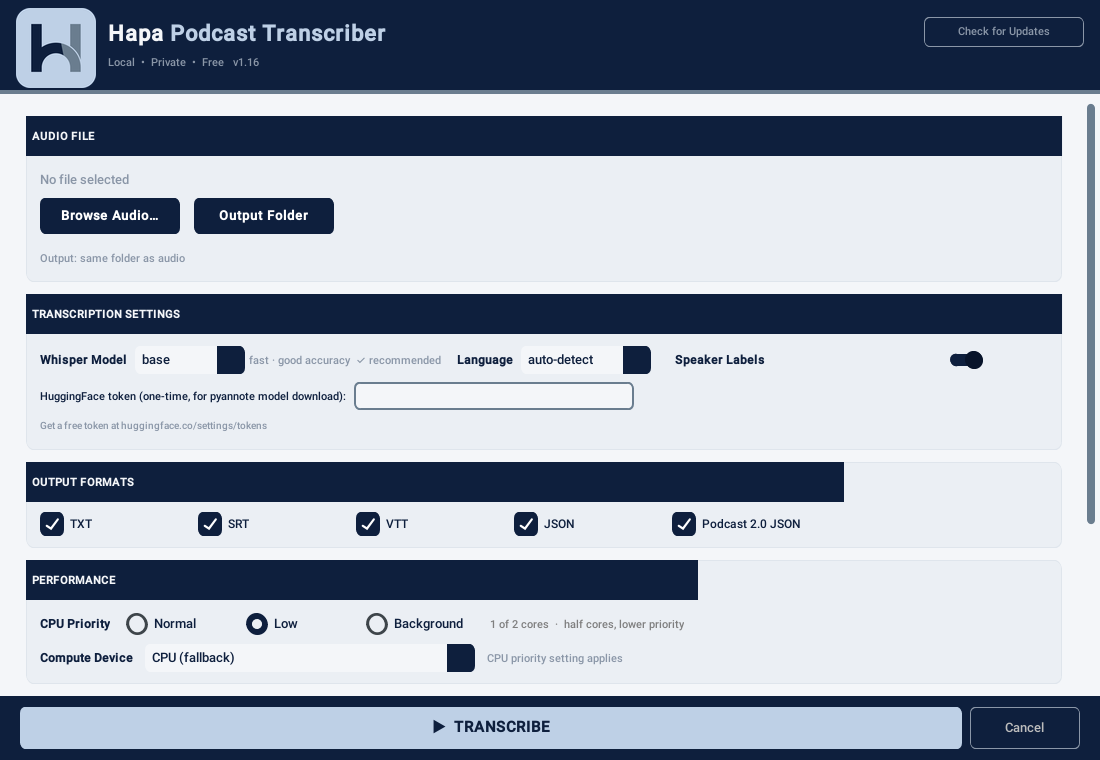Image resolution: width=1100 pixels, height=760 pixels.
Task: Select Low CPU priority
Action: click(x=257, y=624)
